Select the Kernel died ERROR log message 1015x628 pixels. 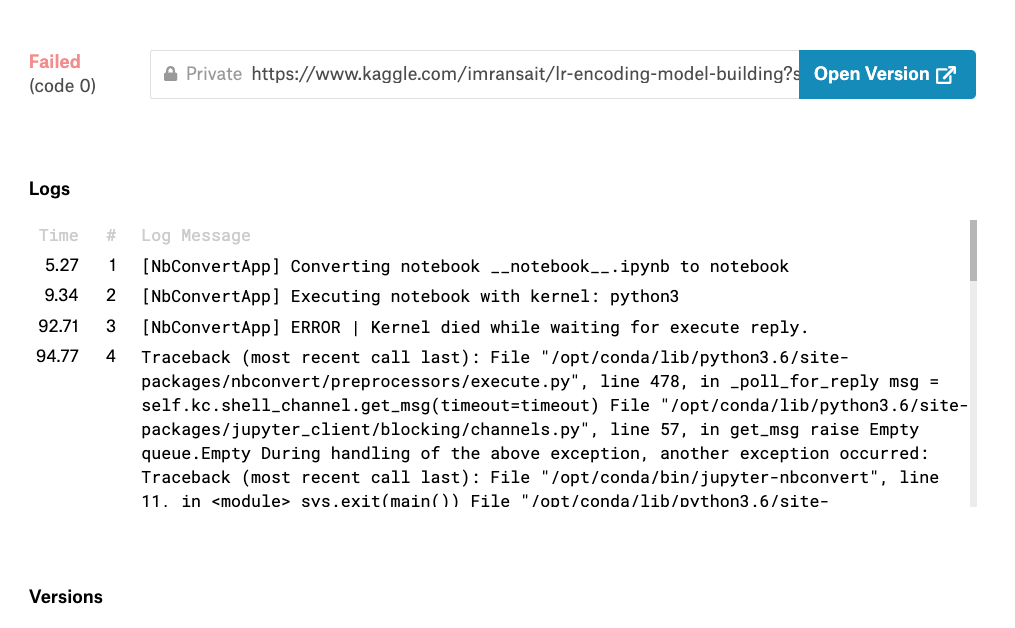[474, 327]
